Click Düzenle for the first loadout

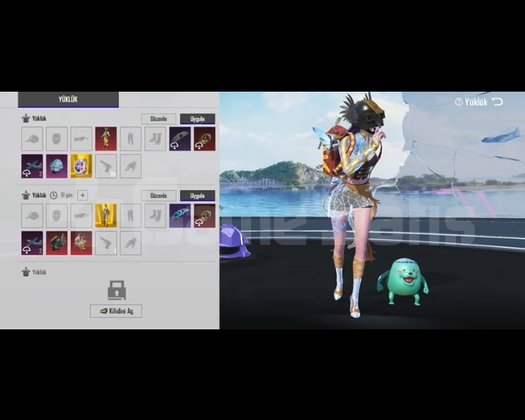[x=158, y=119]
